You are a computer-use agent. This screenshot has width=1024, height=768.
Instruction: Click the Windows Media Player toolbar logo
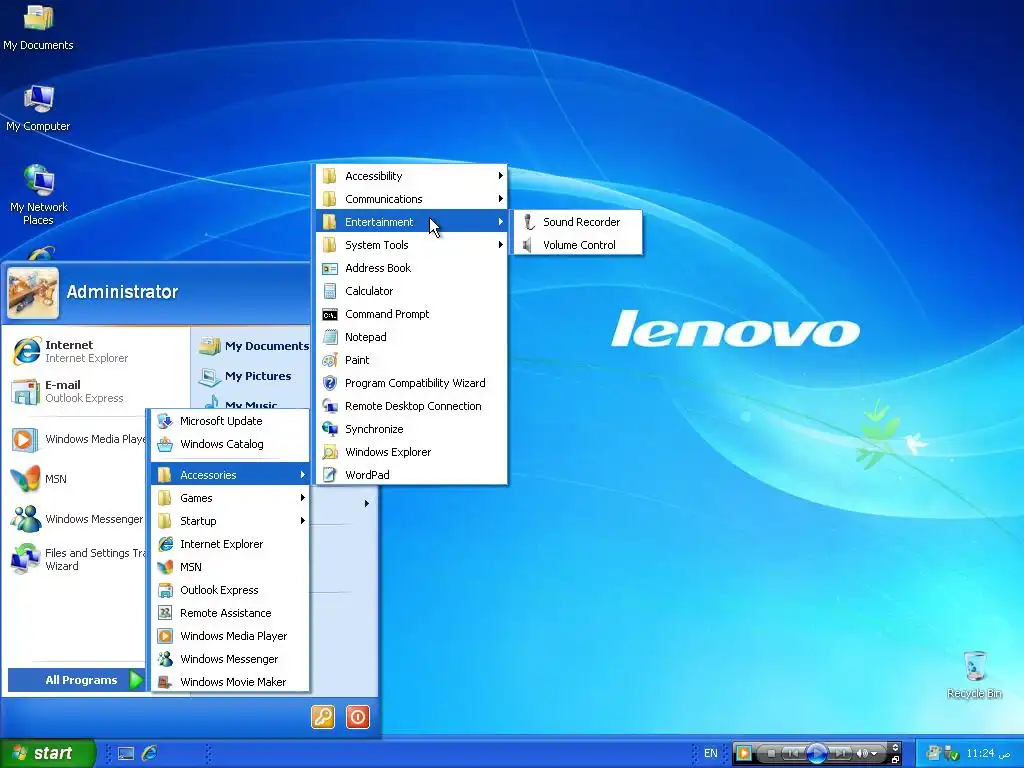tap(744, 754)
